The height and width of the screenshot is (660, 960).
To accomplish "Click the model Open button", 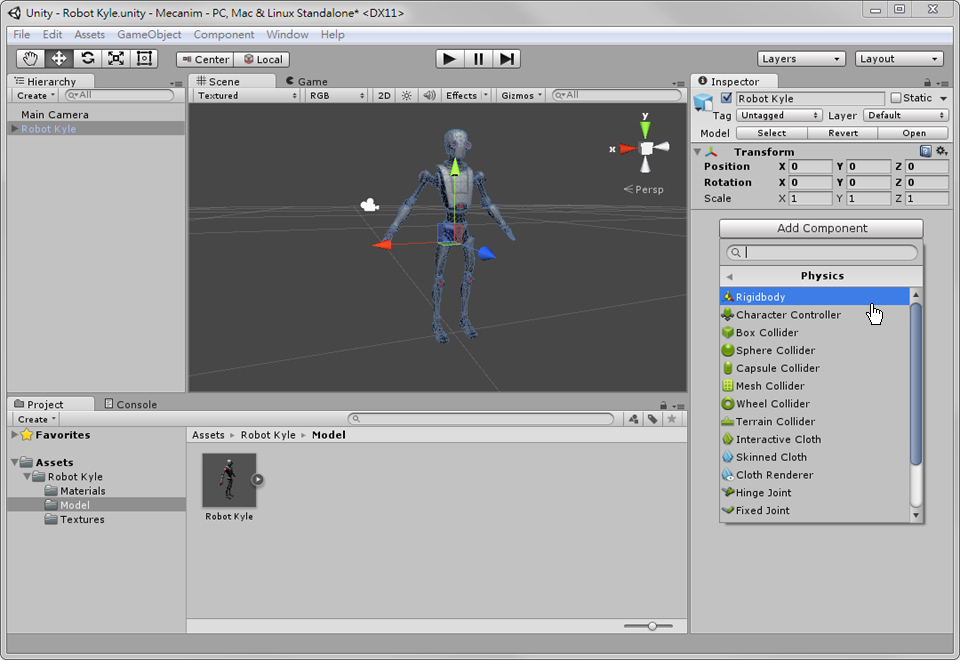I will 913,133.
